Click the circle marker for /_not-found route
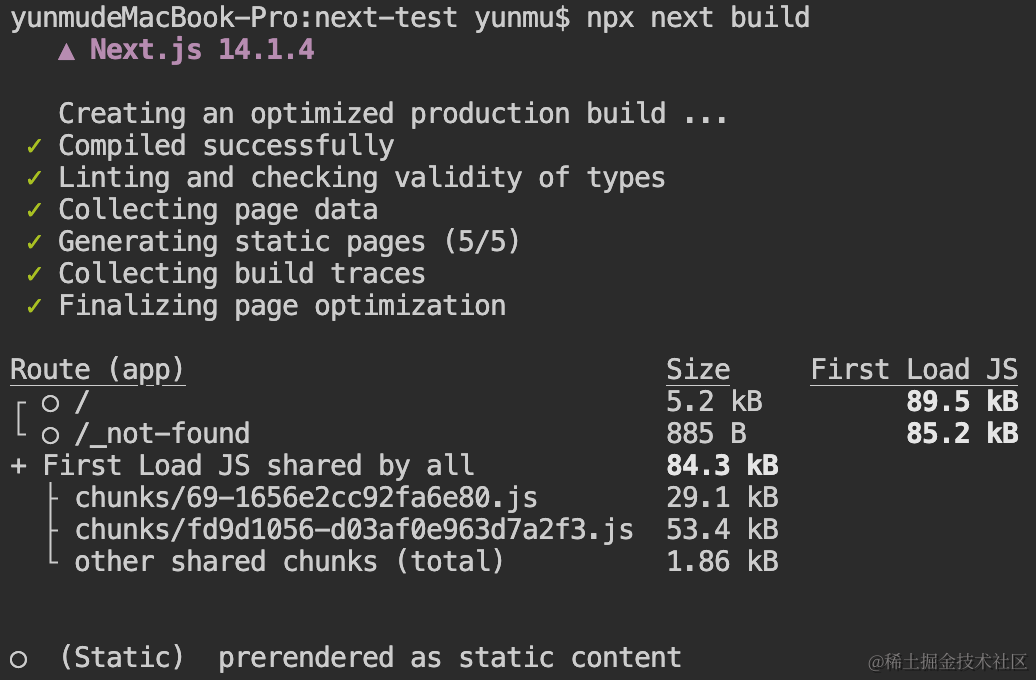Screen dimensions: 1036x680 coord(50,435)
